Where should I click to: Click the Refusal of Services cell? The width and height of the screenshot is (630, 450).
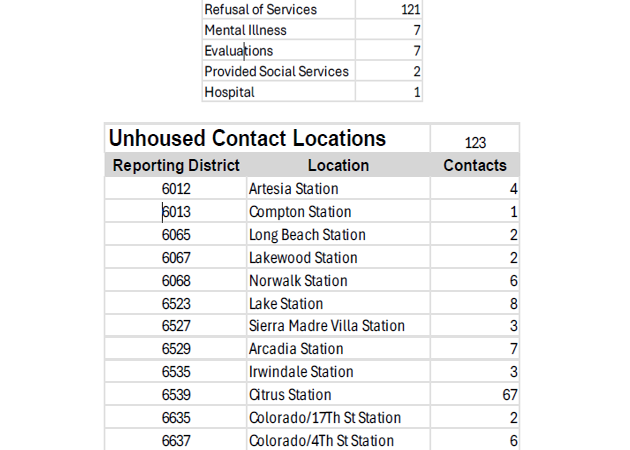(260, 10)
